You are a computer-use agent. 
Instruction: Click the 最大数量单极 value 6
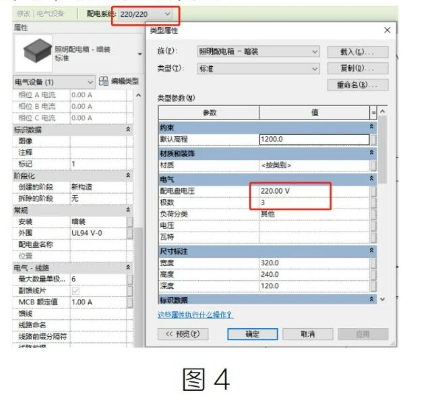99,279
